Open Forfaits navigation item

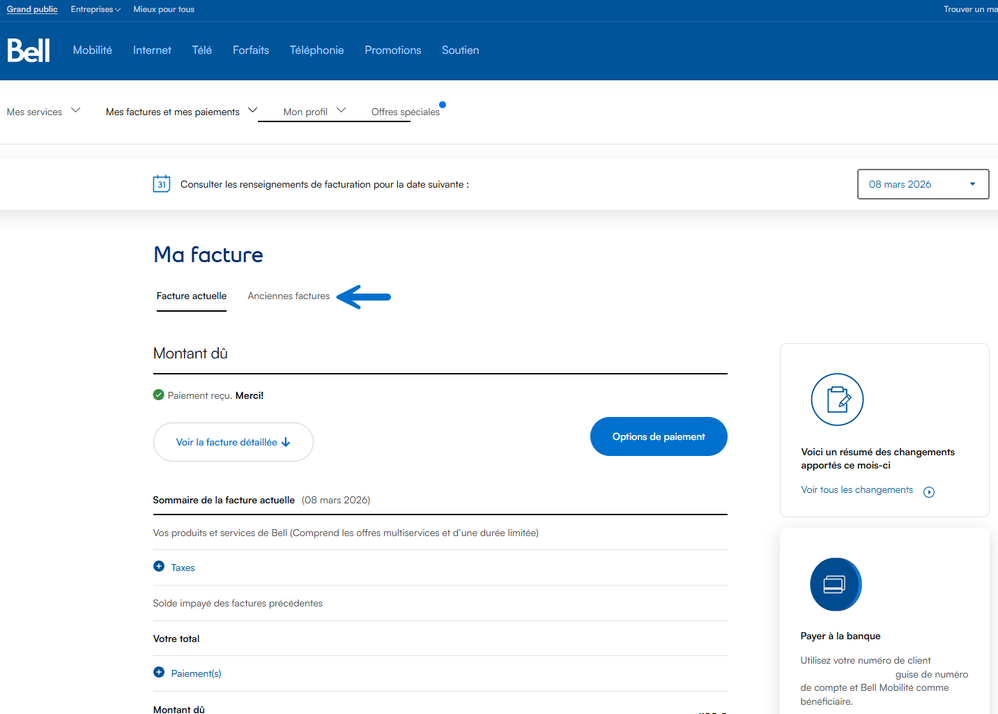(251, 50)
